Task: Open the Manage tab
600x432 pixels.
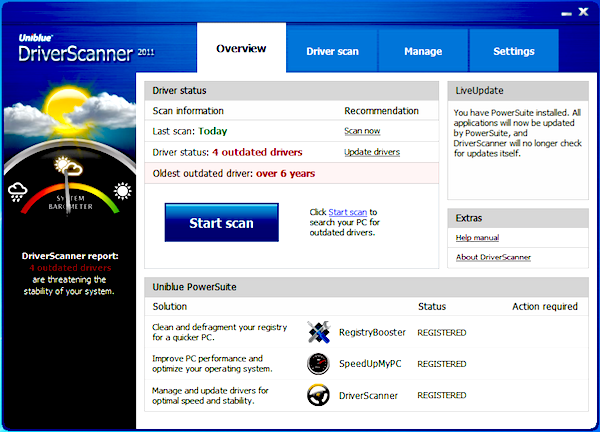Action: [x=423, y=51]
